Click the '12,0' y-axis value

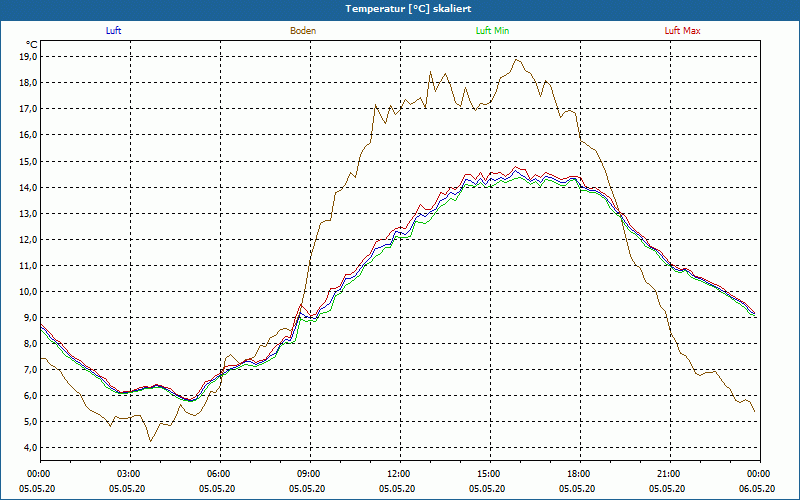tap(29, 239)
